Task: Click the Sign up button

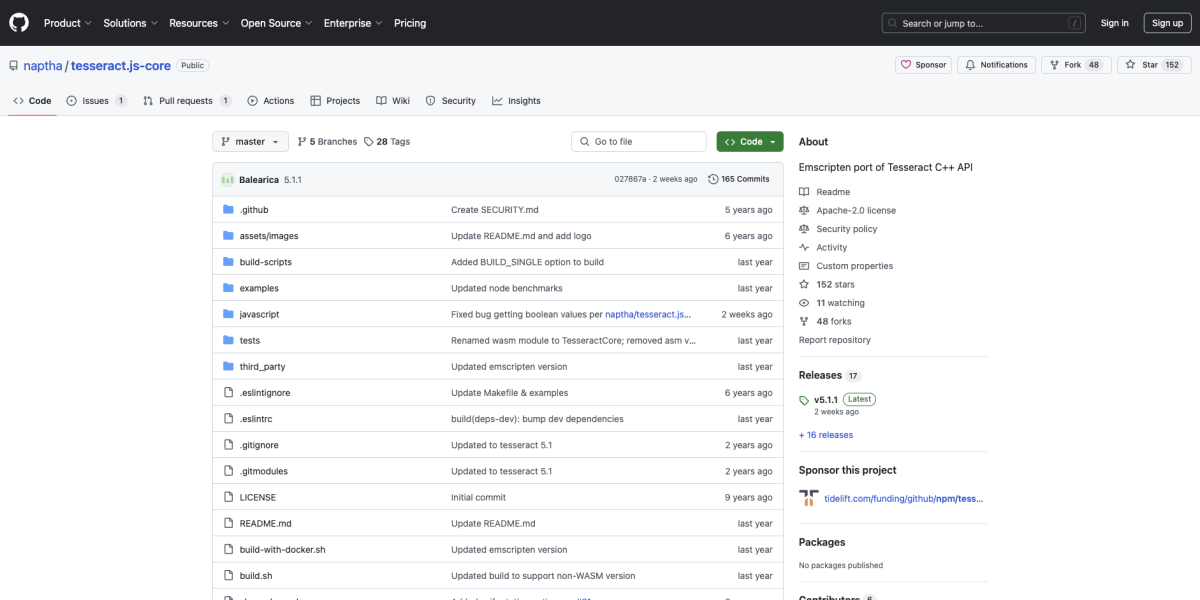Action: tap(1167, 22)
